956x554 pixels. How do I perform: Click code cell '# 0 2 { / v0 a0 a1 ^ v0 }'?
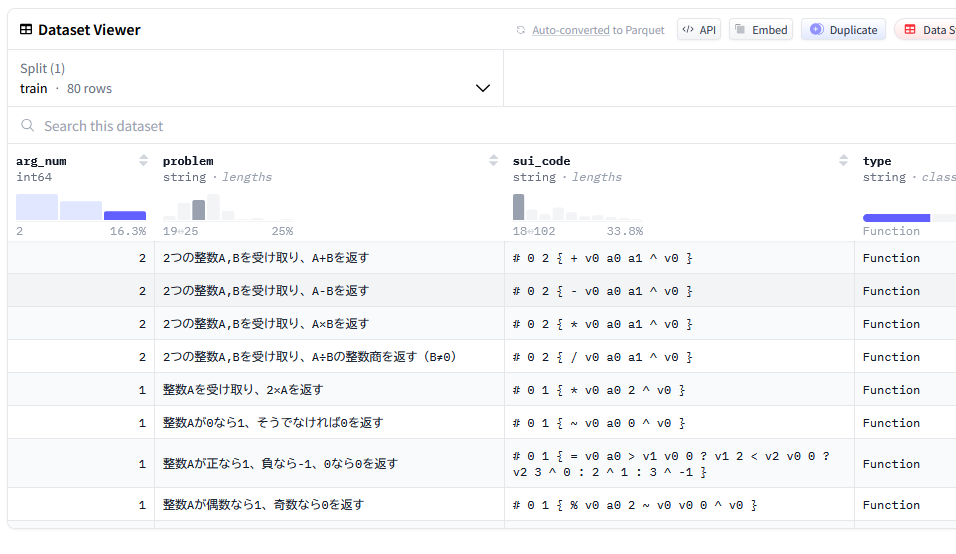[x=680, y=357]
